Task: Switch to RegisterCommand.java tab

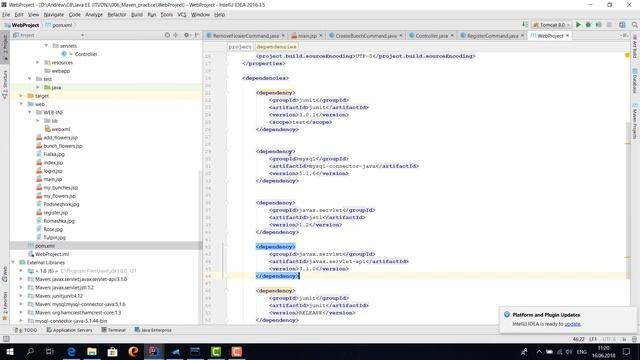Action: 492,36
